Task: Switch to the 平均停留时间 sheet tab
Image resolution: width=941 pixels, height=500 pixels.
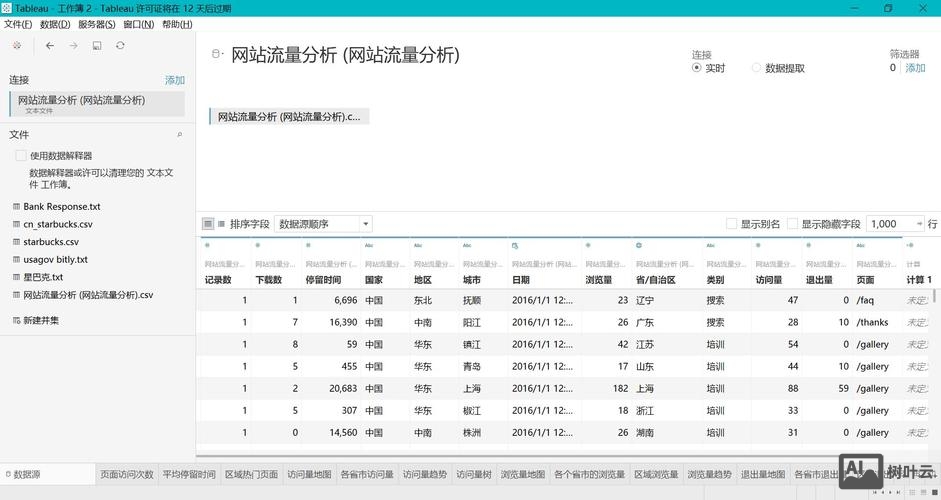Action: point(189,474)
